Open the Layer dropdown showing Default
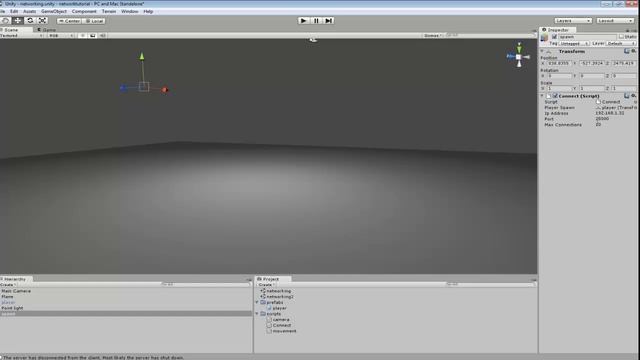 pyautogui.click(x=621, y=43)
